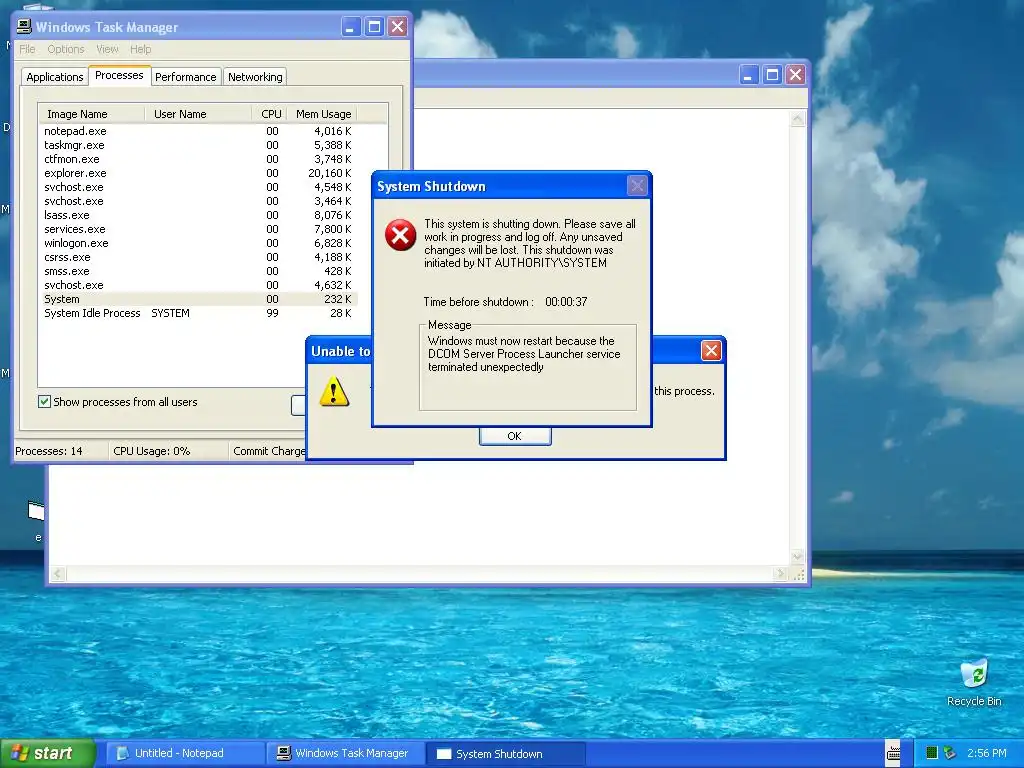Click the 2:56 PM taskbar clock
1024x768 pixels.
(x=987, y=753)
